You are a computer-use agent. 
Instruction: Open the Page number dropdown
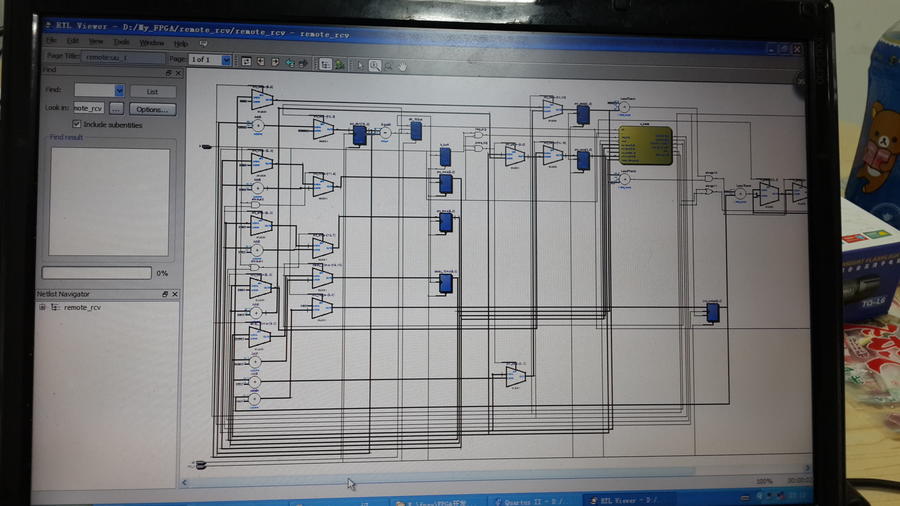[x=226, y=60]
